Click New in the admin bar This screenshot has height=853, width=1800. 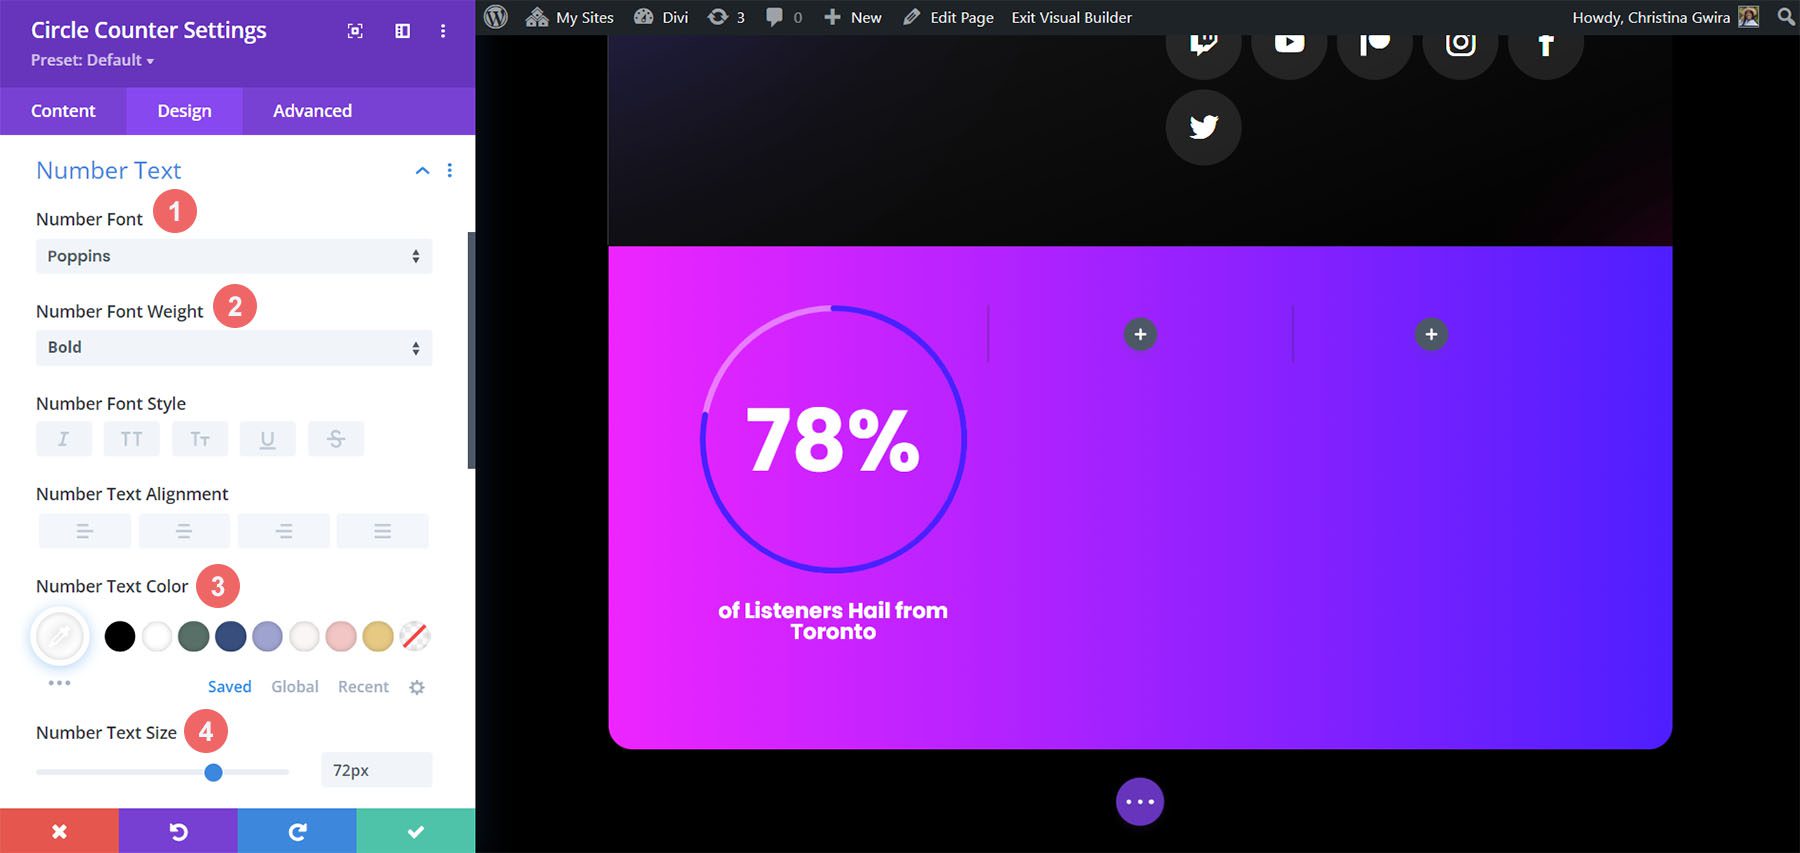point(853,17)
